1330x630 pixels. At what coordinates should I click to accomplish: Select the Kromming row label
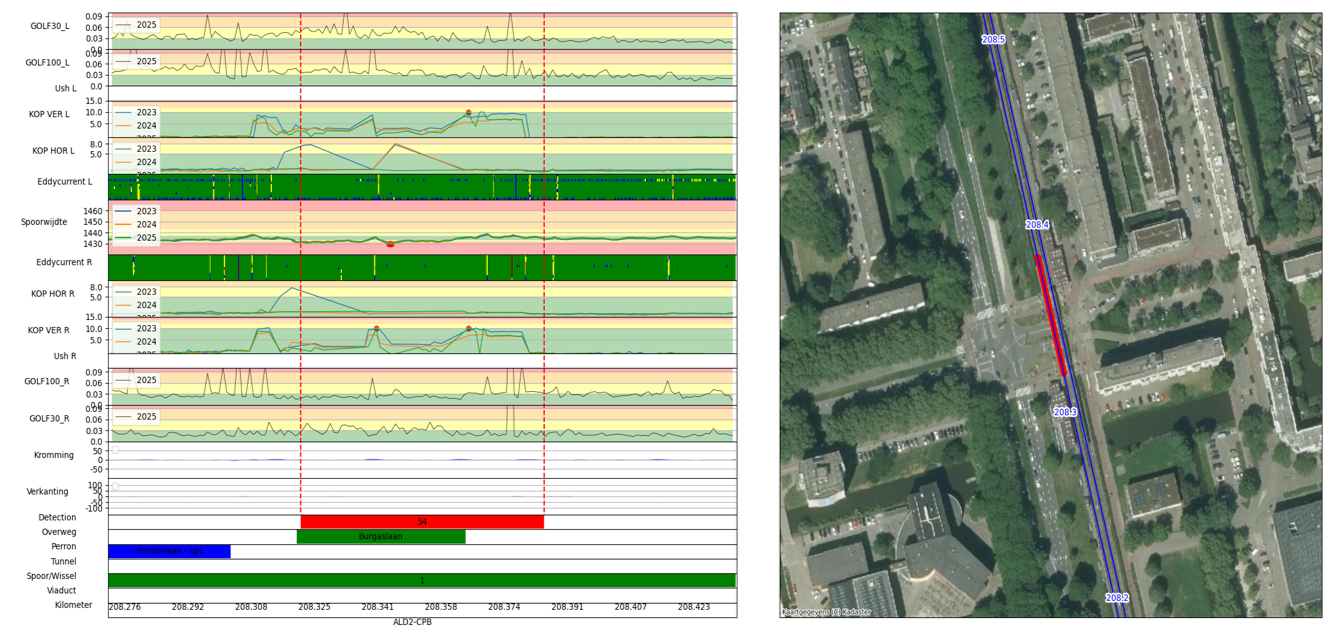pyautogui.click(x=54, y=456)
